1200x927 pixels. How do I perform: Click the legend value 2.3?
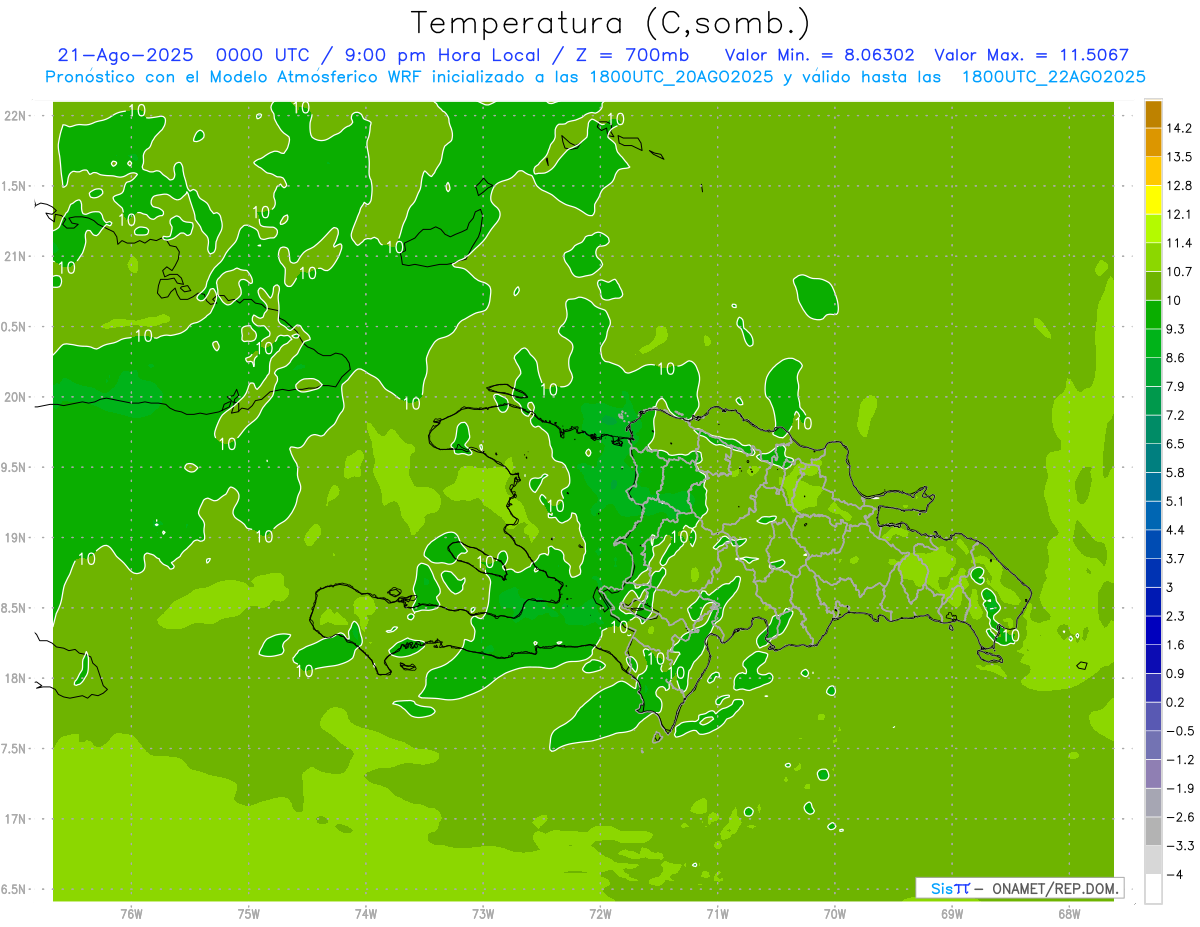[x=1176, y=616]
